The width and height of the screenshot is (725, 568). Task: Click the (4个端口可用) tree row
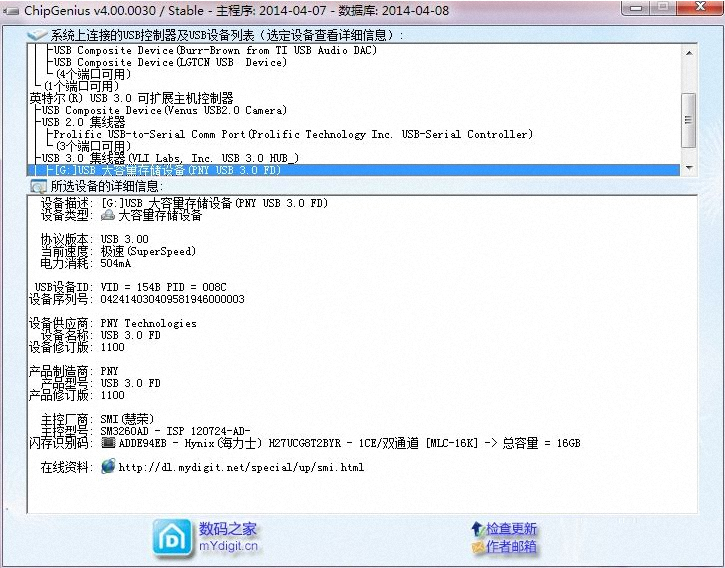(x=93, y=74)
